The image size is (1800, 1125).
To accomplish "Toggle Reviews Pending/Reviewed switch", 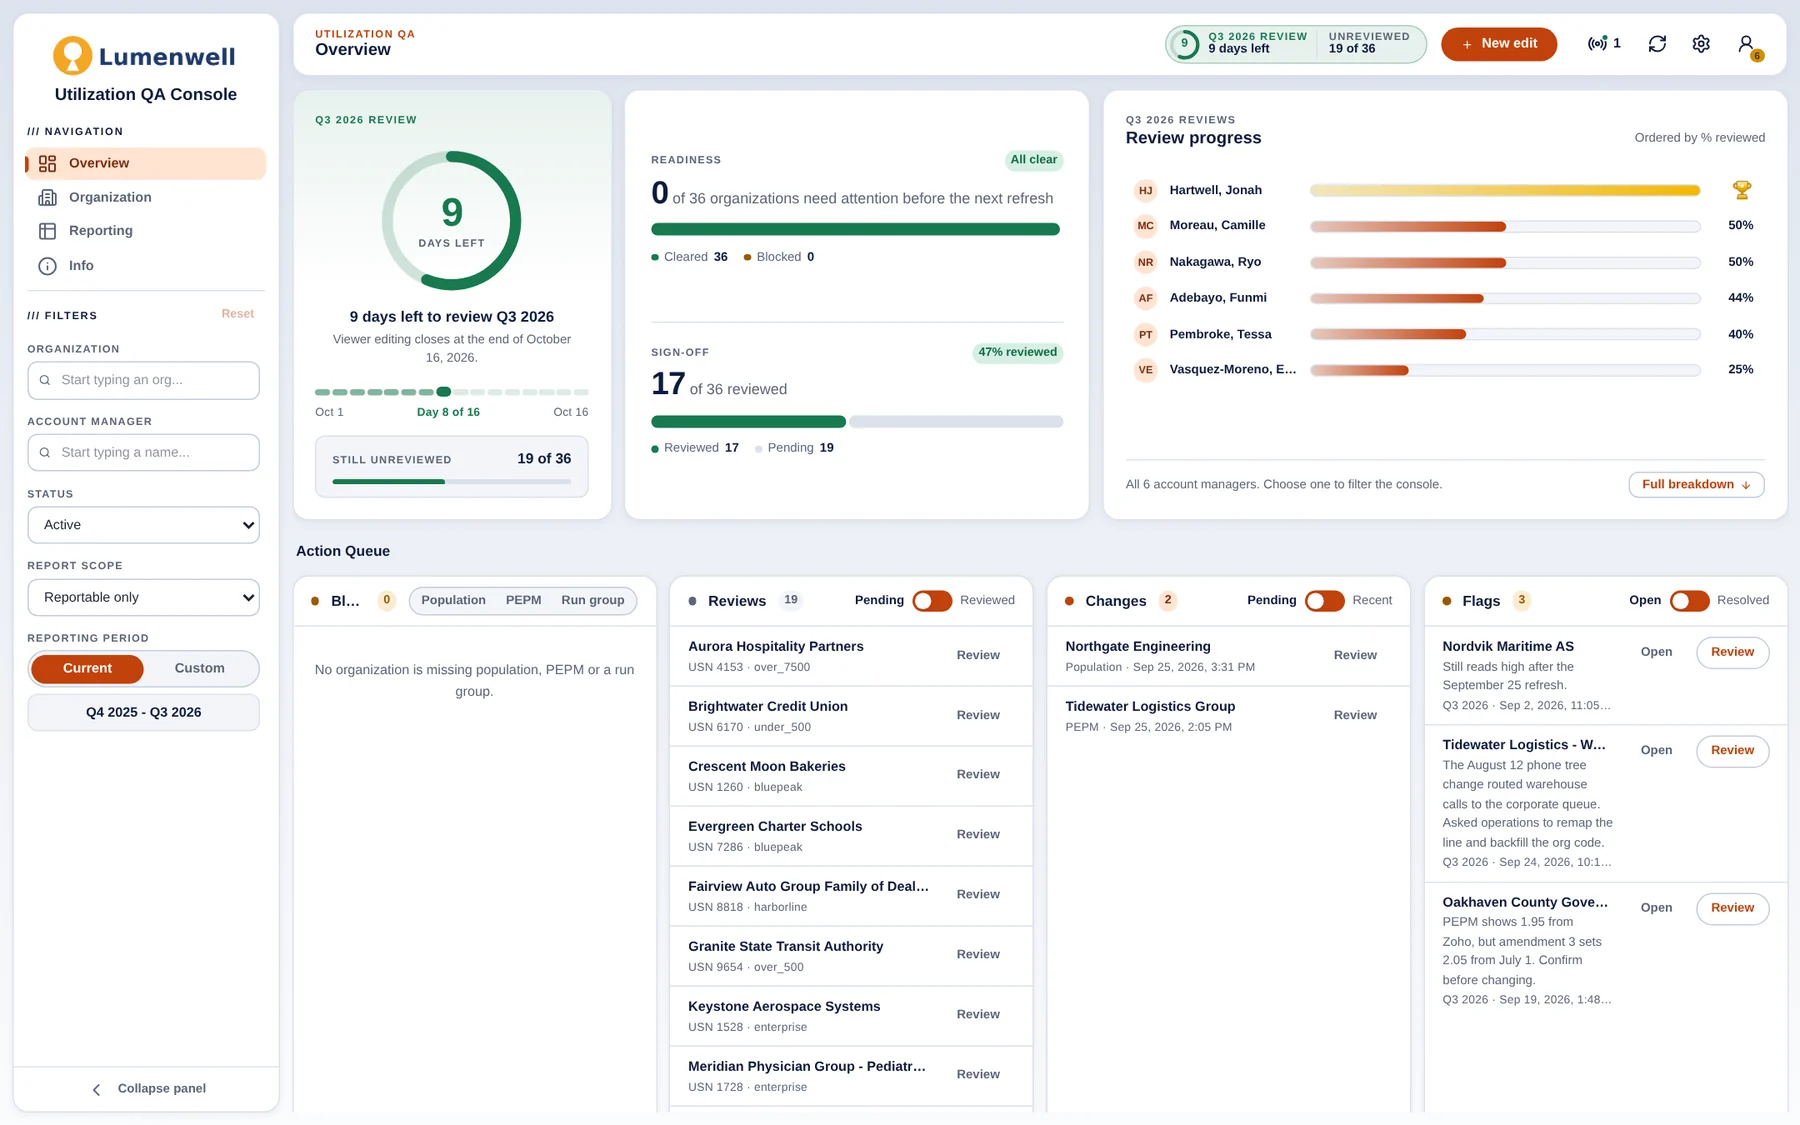I will (x=932, y=600).
